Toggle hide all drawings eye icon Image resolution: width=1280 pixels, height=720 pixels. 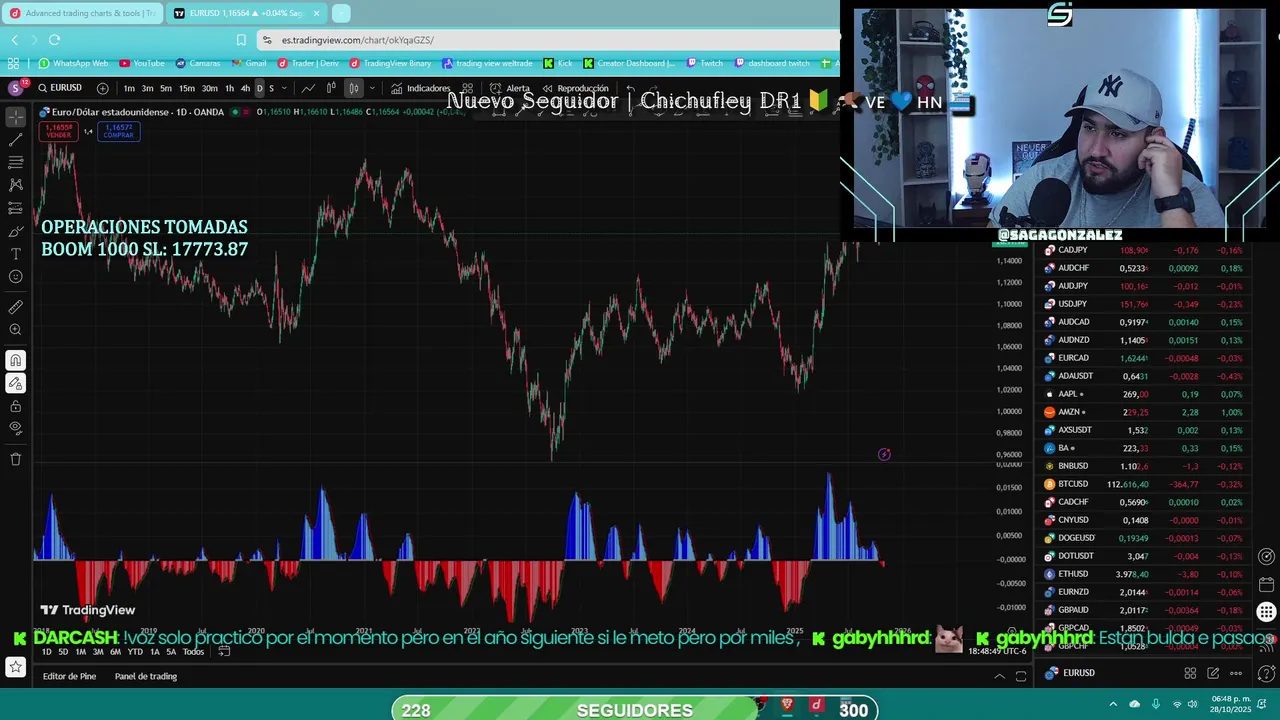[x=16, y=428]
